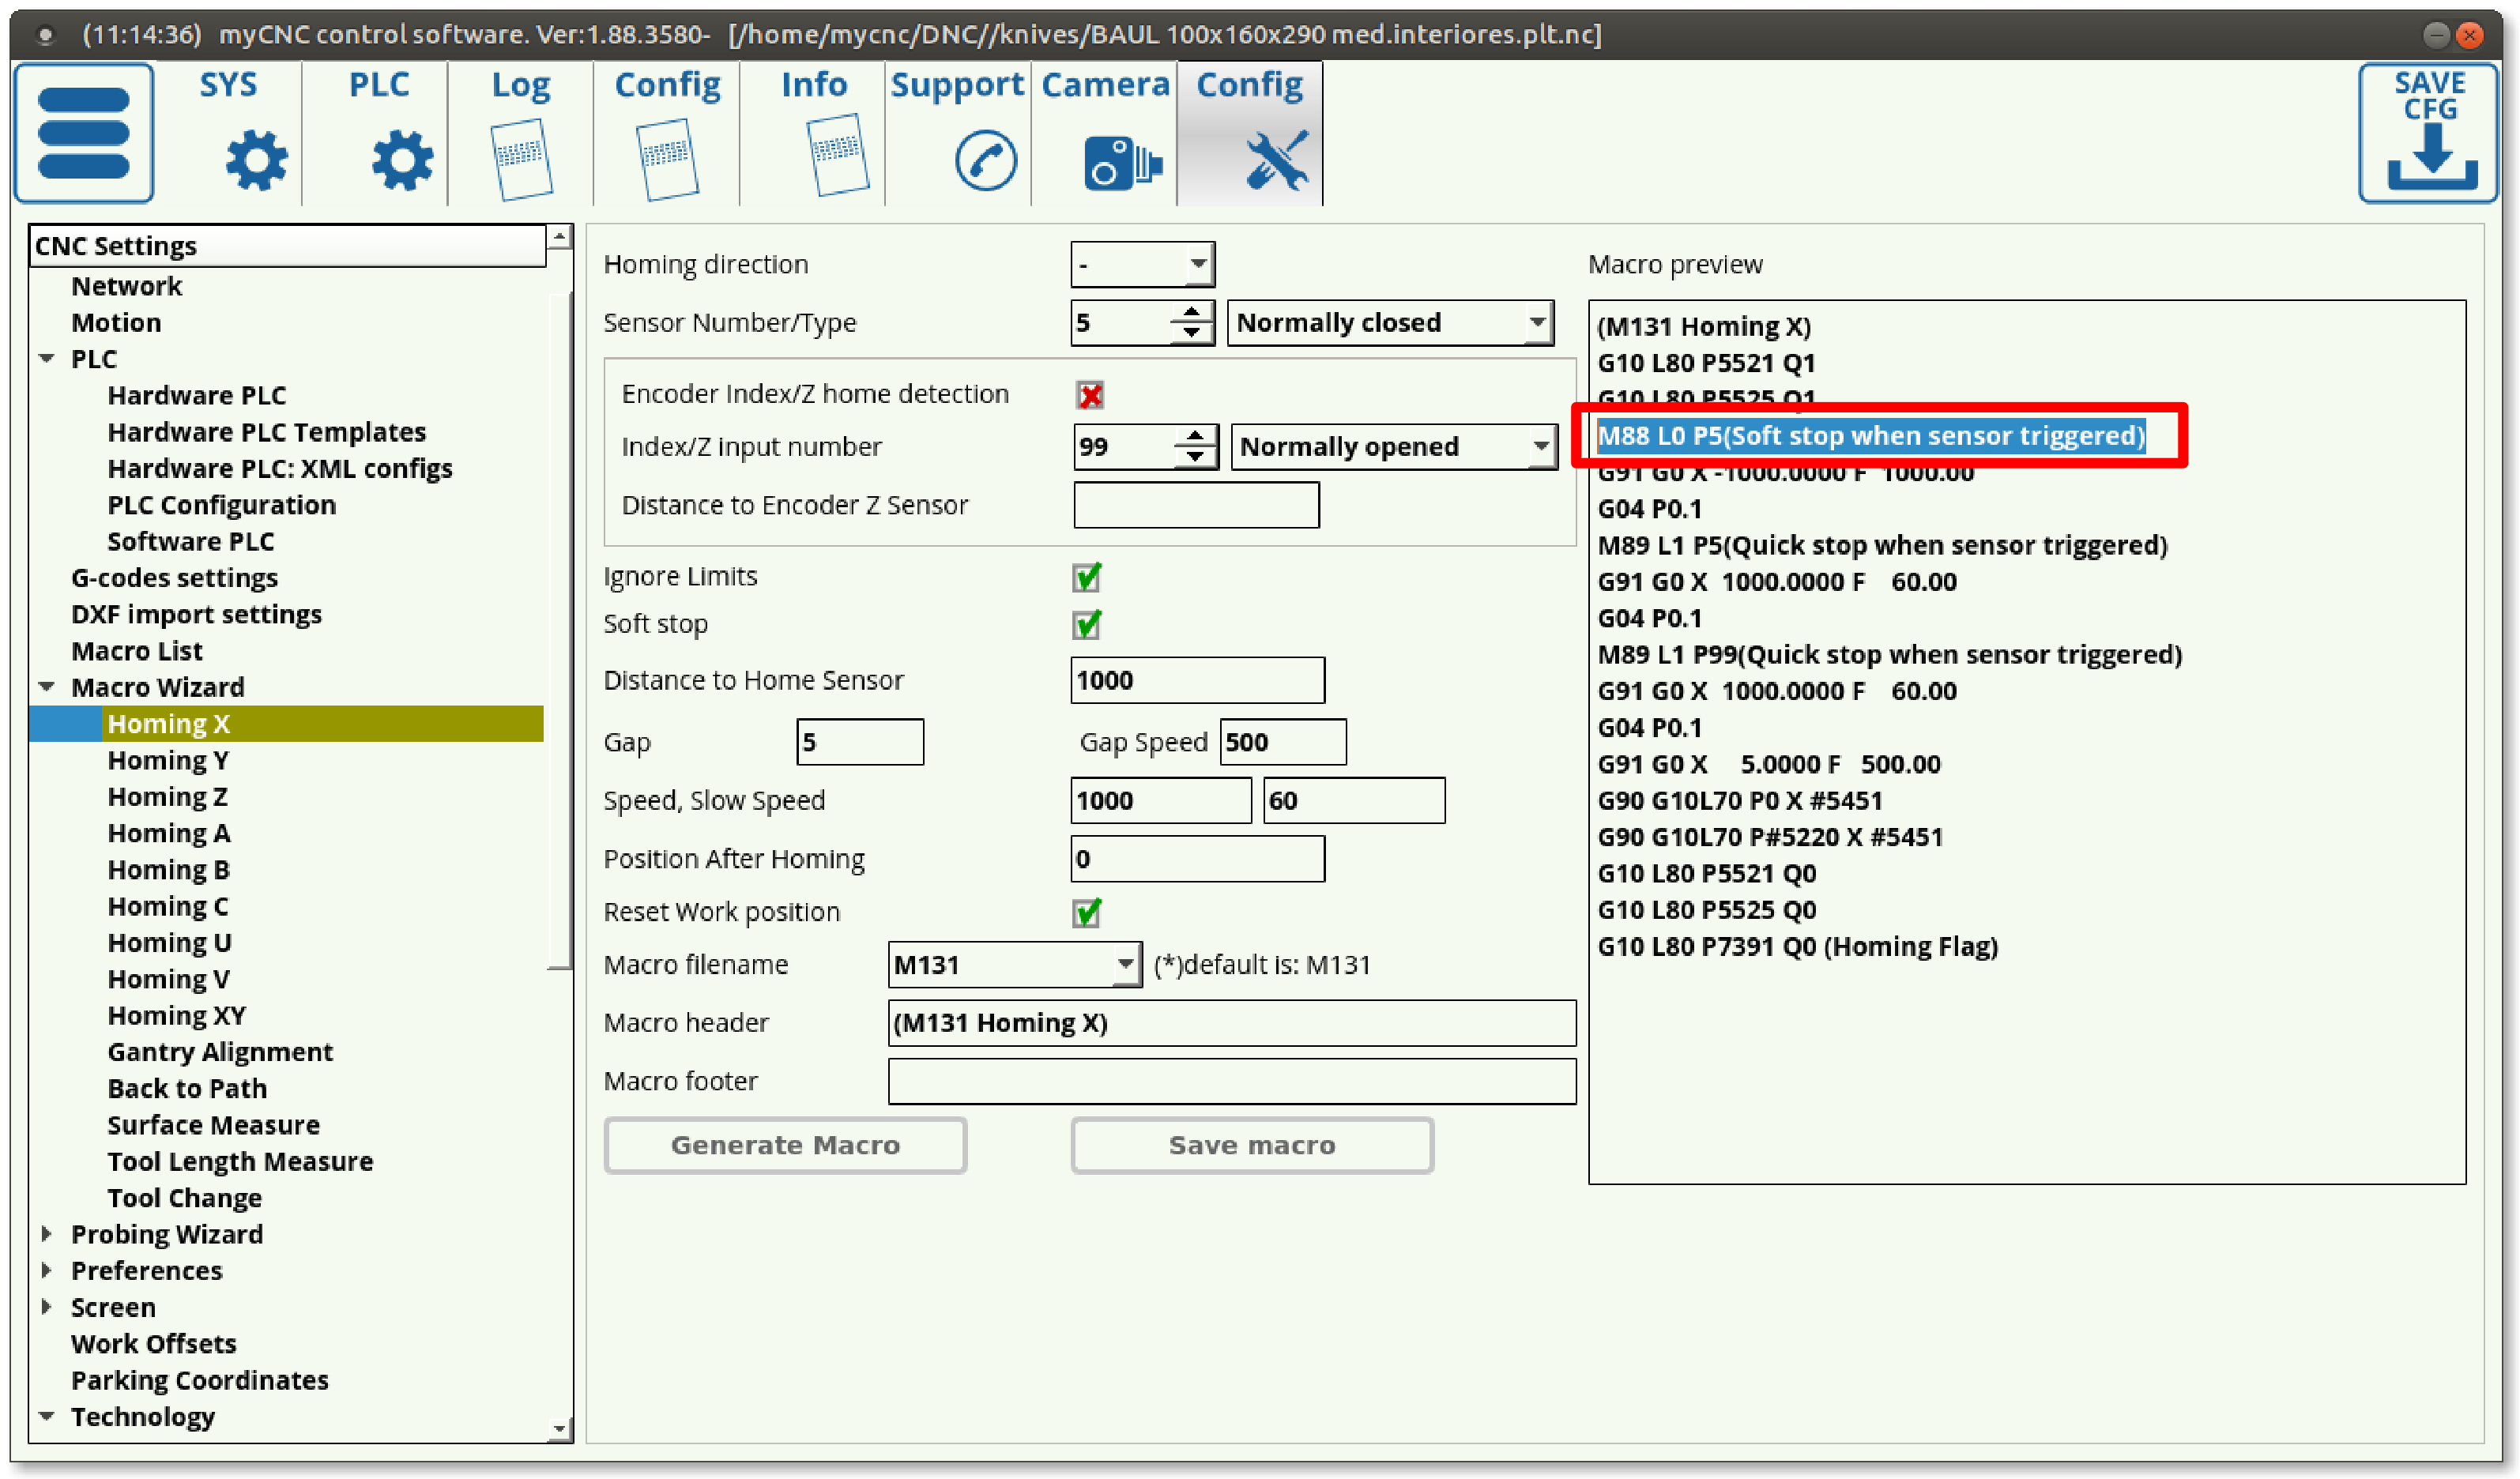Select Homing Y in Macro Wizard
Screen dimensions: 2520x1479
click(168, 760)
